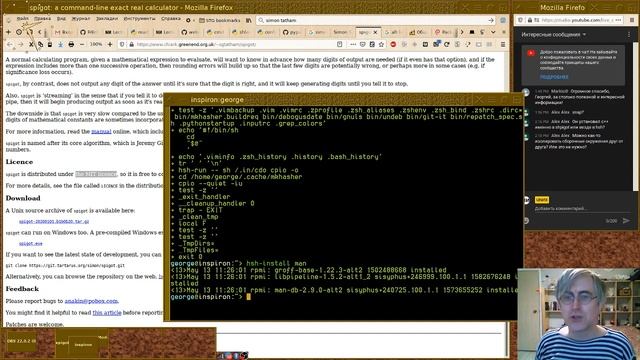Click the search go arrow
The image size is (640, 360).
tap(491, 20)
